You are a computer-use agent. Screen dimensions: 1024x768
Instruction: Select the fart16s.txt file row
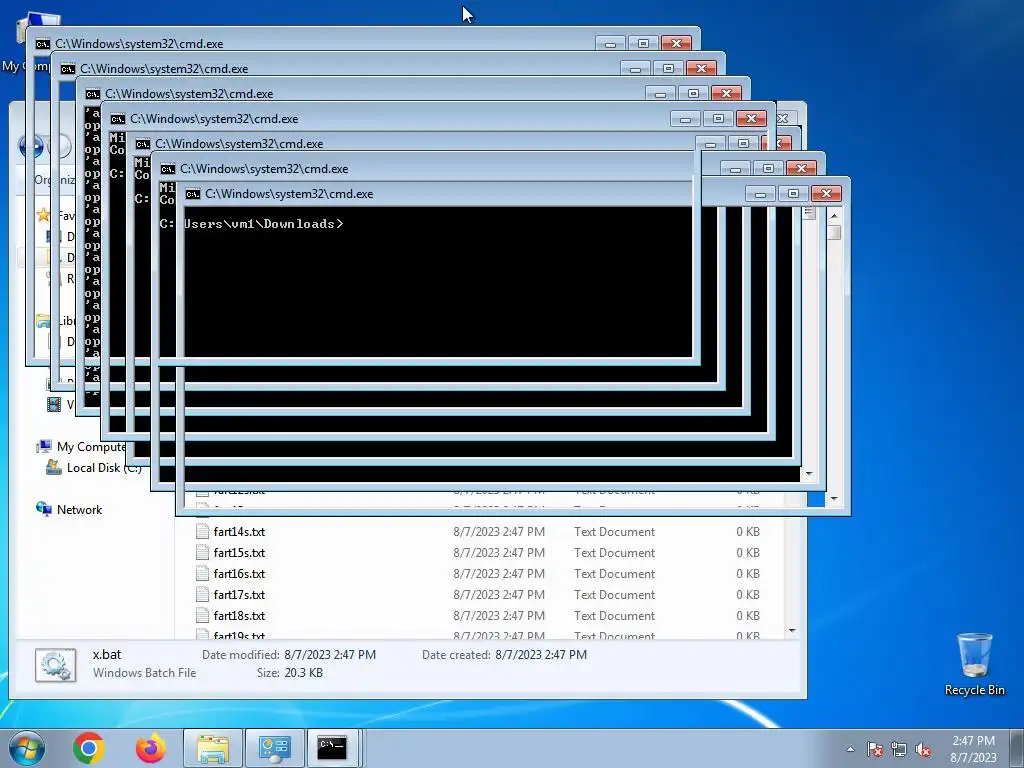(x=480, y=573)
